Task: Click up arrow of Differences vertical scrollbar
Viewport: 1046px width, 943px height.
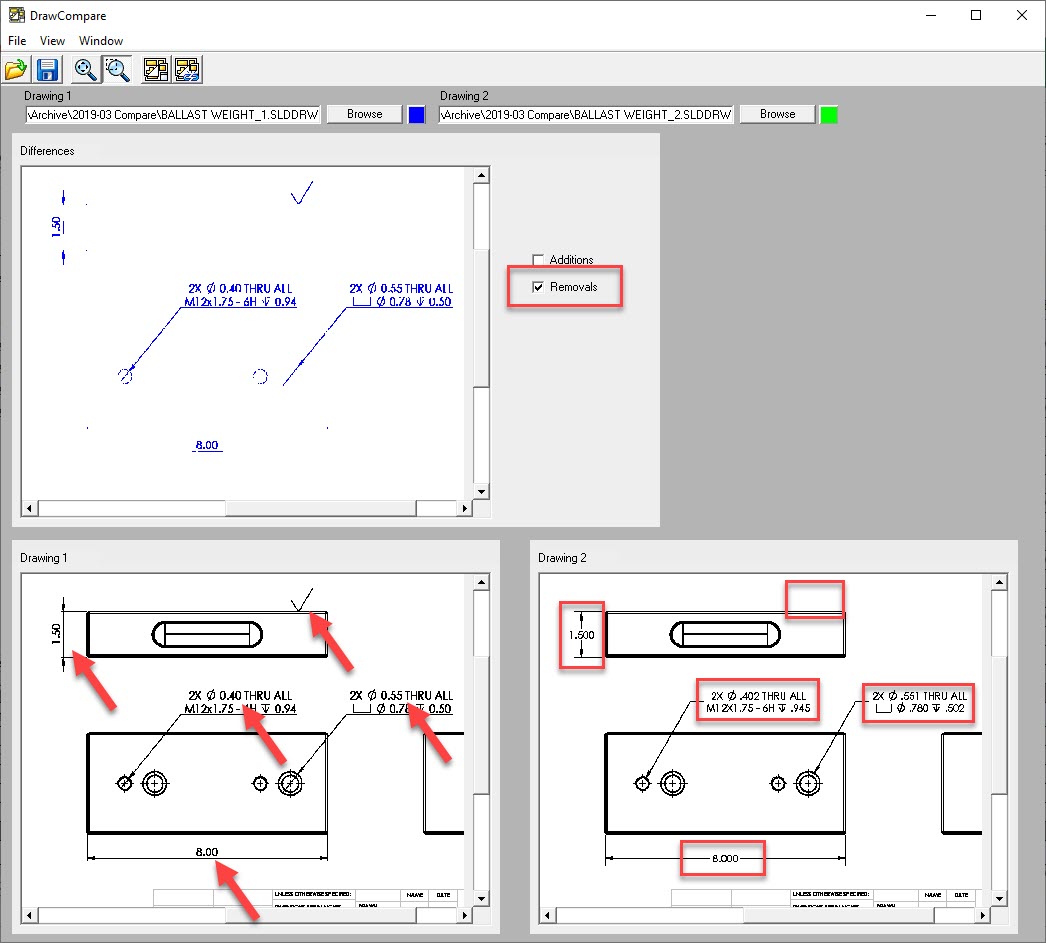Action: (481, 175)
